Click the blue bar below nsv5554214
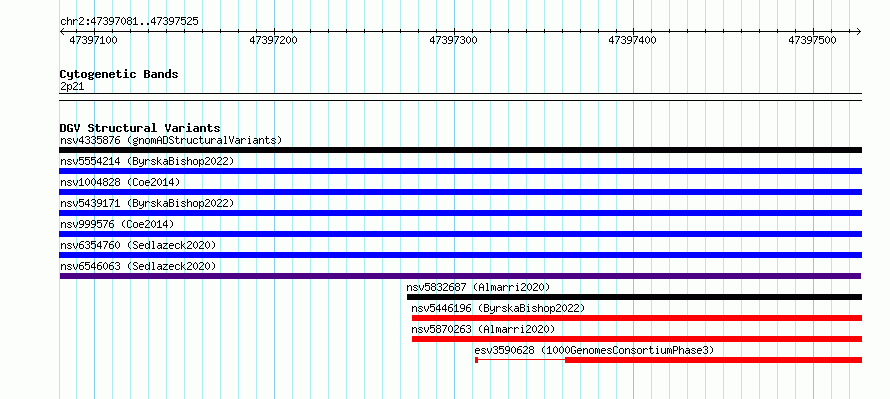 coord(460,171)
